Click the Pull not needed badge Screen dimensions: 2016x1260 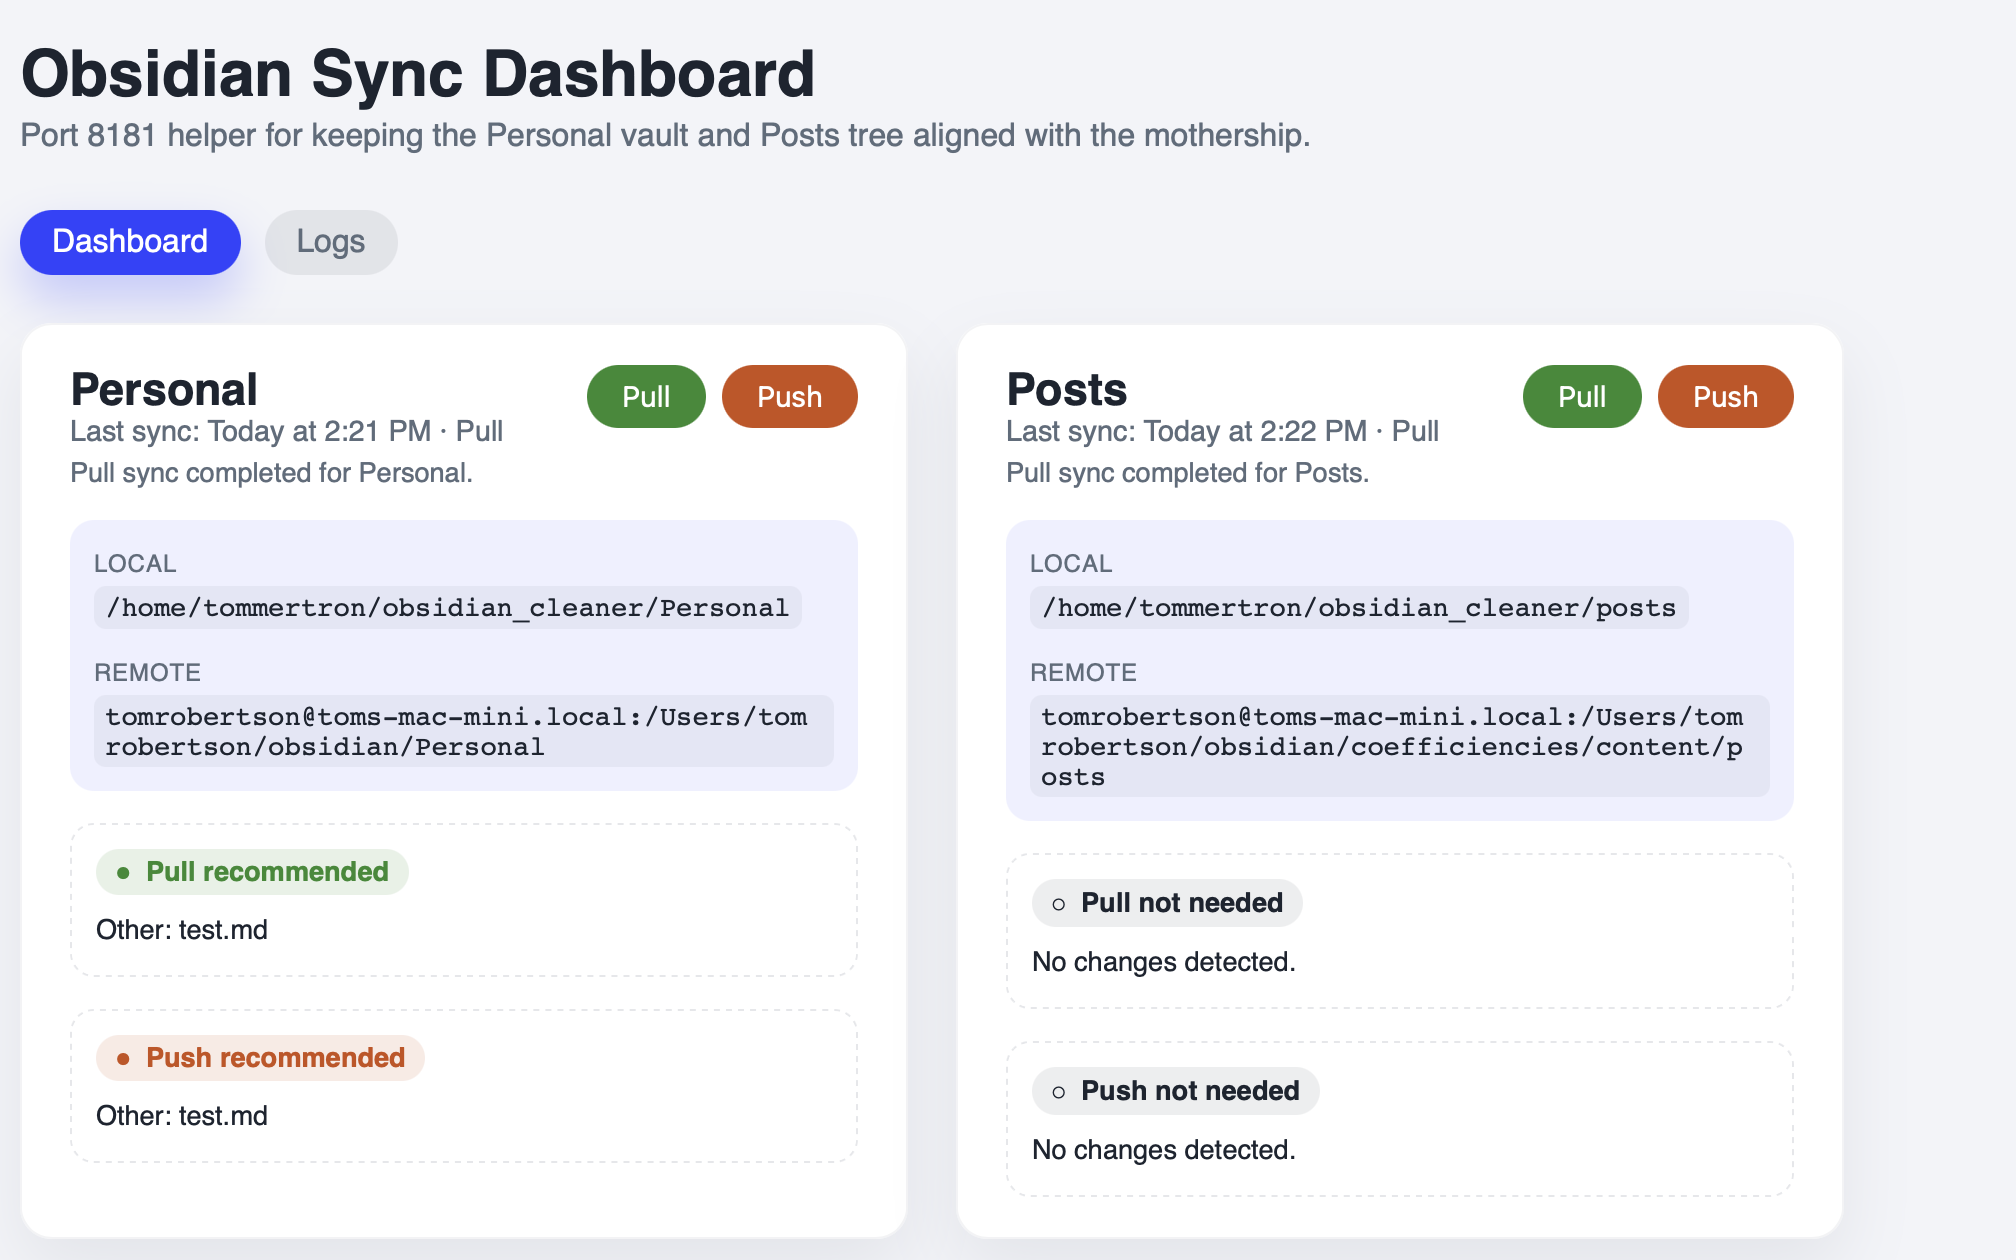pyautogui.click(x=1167, y=903)
